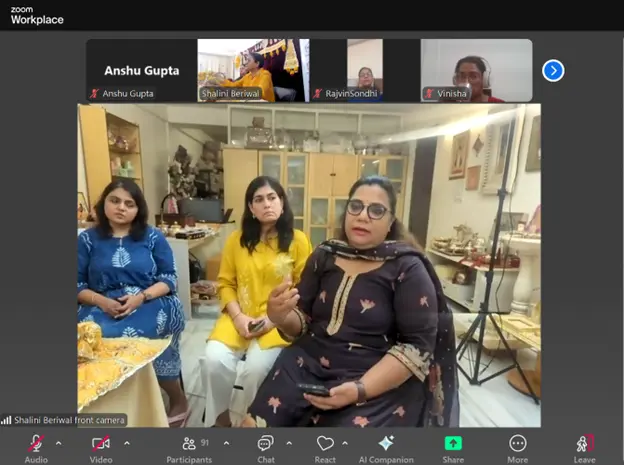Start camera with the Video icon
Viewport: 624px width, 465px height.
pyautogui.click(x=101, y=443)
